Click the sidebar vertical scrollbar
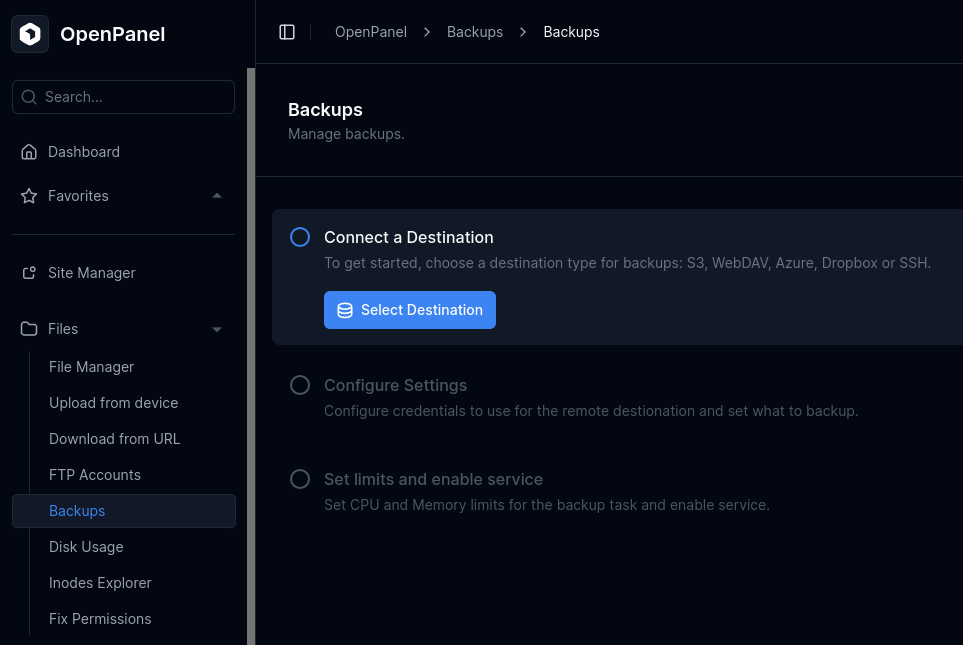Screen dimensions: 963x645 click(x=251, y=350)
